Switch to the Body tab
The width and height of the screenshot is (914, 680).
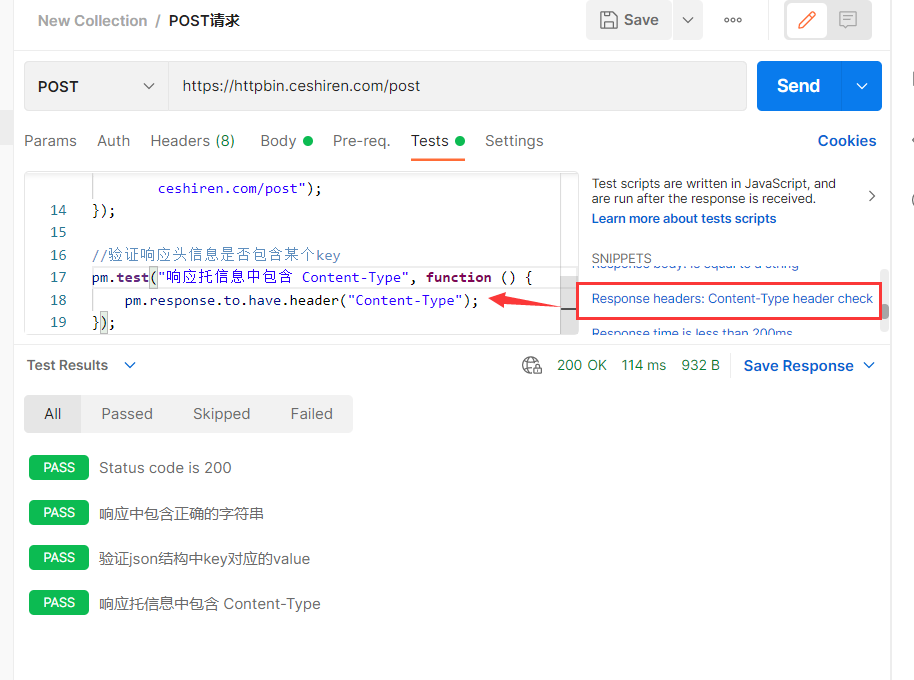point(286,141)
